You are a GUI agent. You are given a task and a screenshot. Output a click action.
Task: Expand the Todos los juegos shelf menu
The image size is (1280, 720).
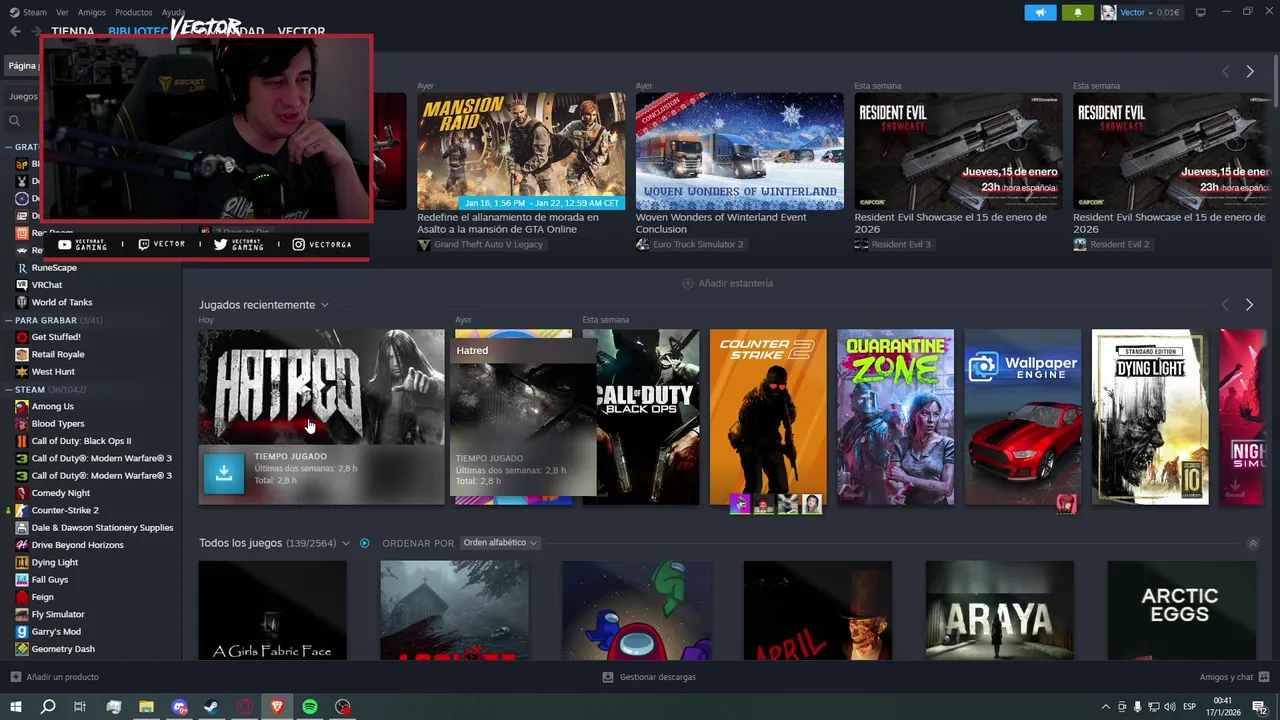pyautogui.click(x=346, y=543)
